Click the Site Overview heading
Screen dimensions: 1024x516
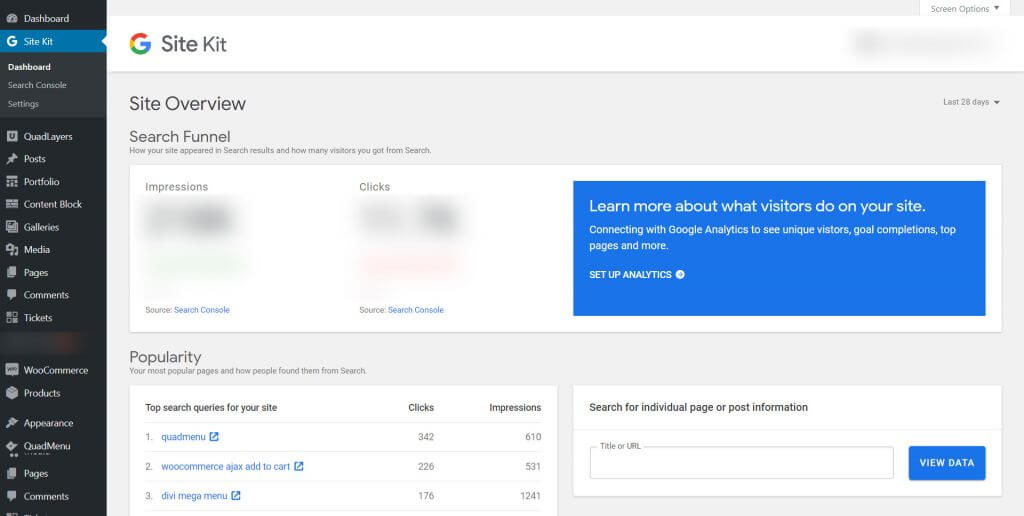[x=187, y=104]
